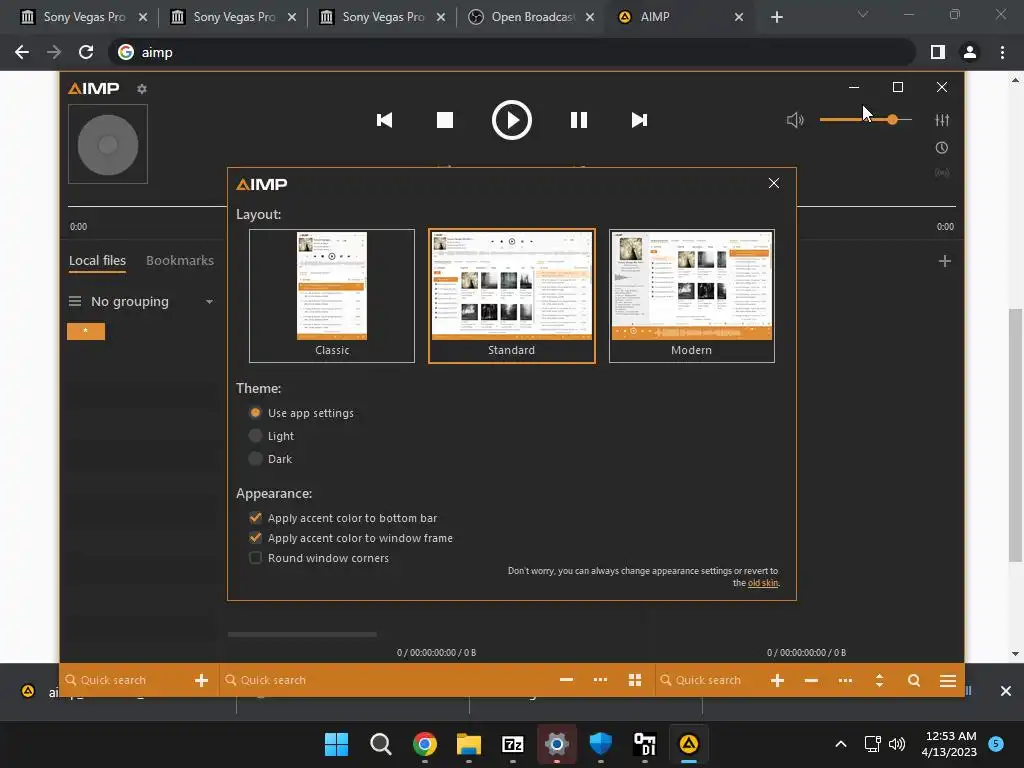Screen dimensions: 1024x768
Task: Skip to the previous track
Action: point(385,120)
